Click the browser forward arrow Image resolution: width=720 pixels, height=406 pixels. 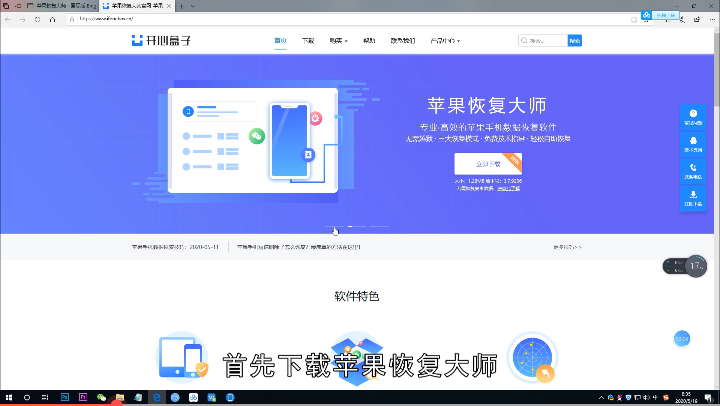coord(22,19)
